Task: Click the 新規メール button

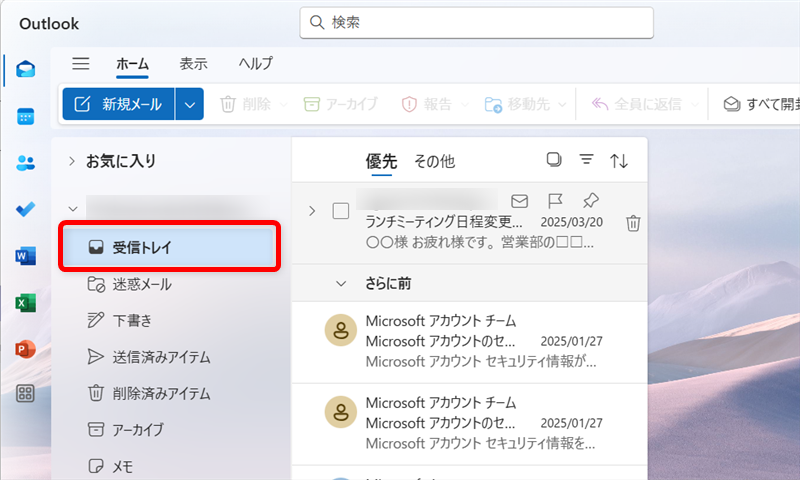Action: pyautogui.click(x=118, y=104)
